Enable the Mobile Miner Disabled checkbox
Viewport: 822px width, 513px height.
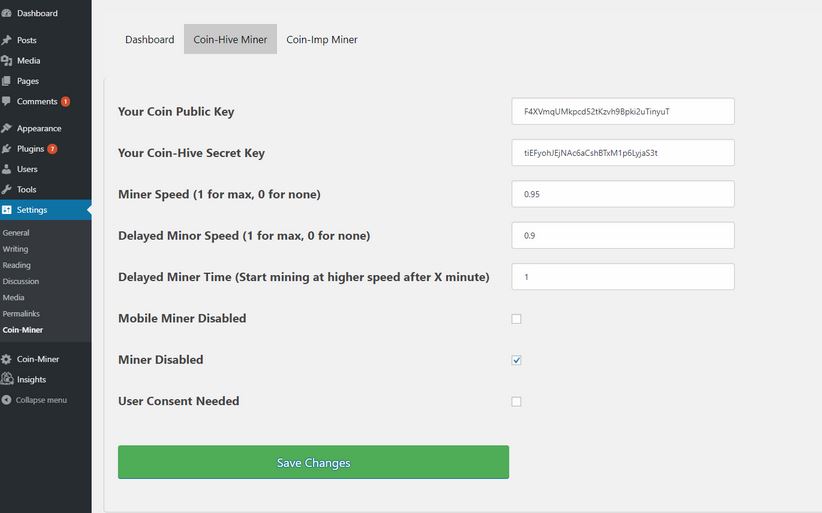pyautogui.click(x=516, y=319)
